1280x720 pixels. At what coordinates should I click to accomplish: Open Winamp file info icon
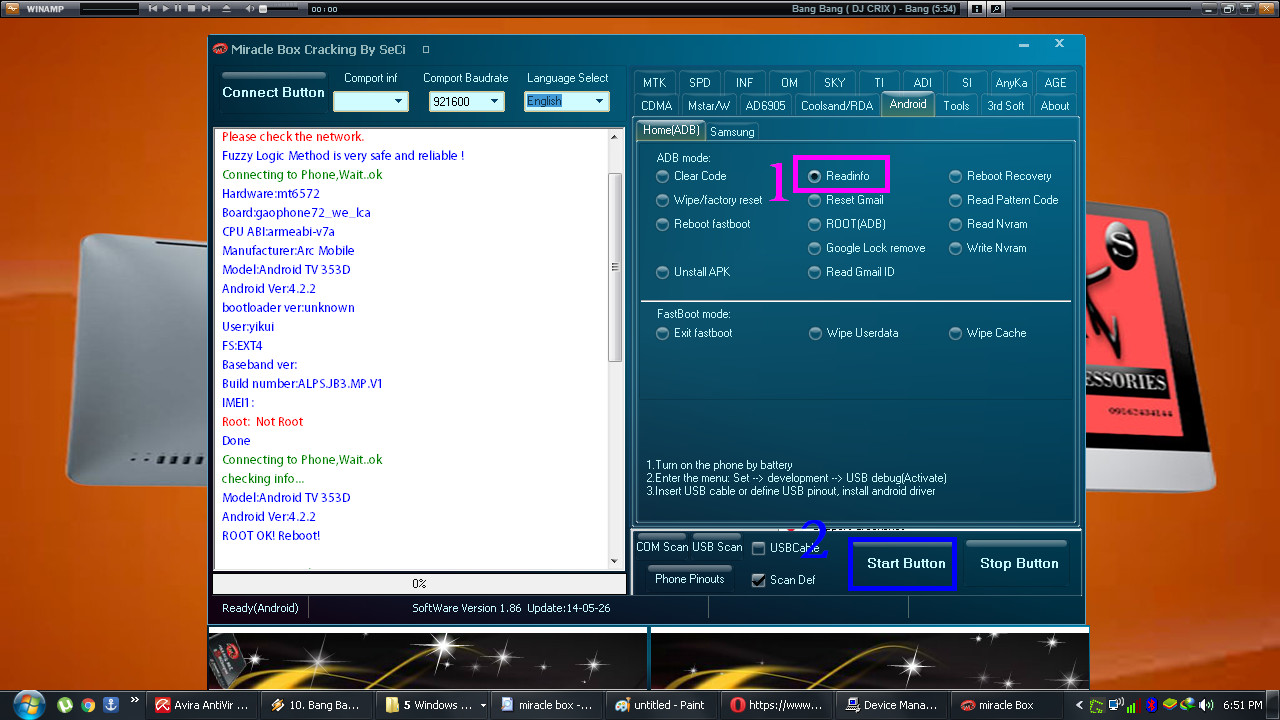pyautogui.click(x=977, y=8)
